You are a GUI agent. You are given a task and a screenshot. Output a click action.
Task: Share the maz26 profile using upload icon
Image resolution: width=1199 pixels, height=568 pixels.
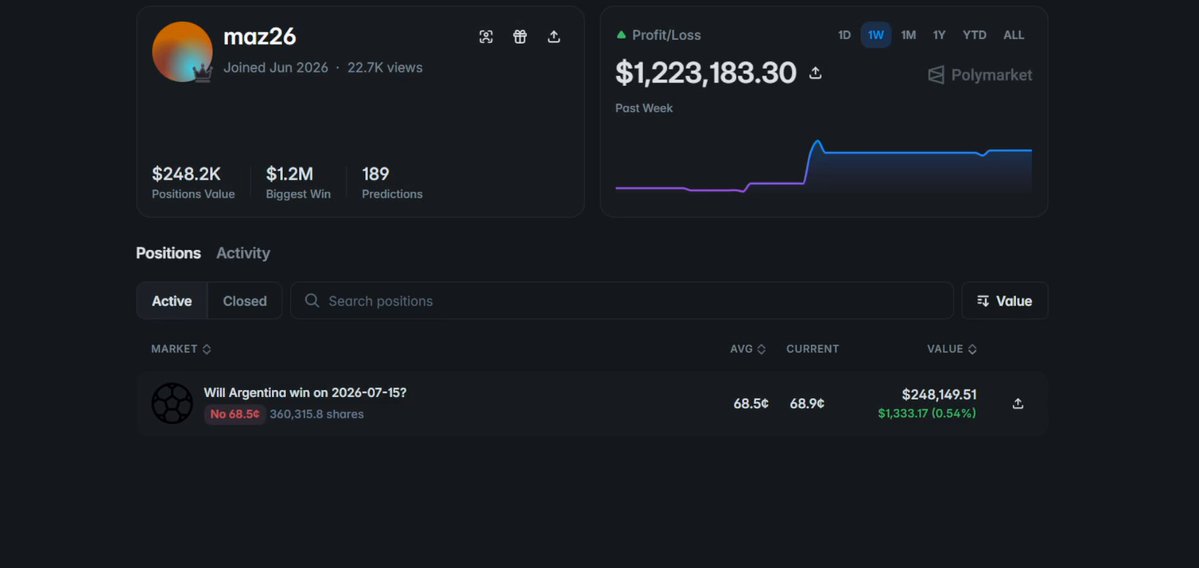click(554, 37)
